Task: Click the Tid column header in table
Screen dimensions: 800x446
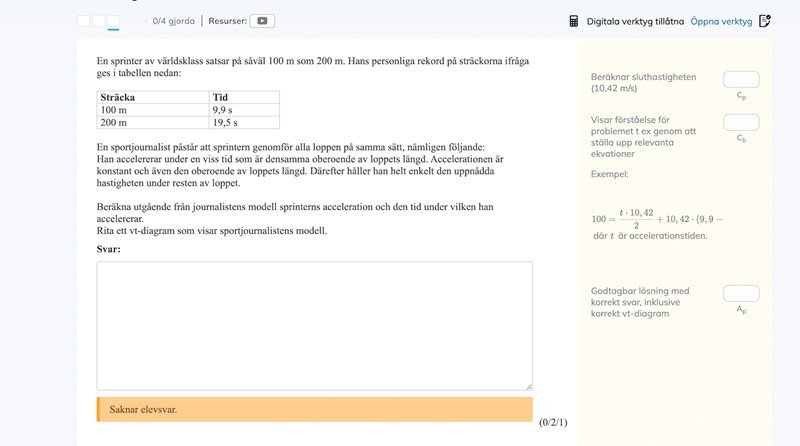Action: 243,97
